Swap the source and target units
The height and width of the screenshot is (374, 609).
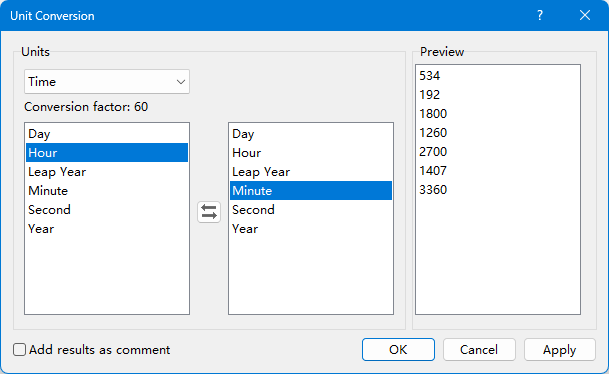coord(209,212)
